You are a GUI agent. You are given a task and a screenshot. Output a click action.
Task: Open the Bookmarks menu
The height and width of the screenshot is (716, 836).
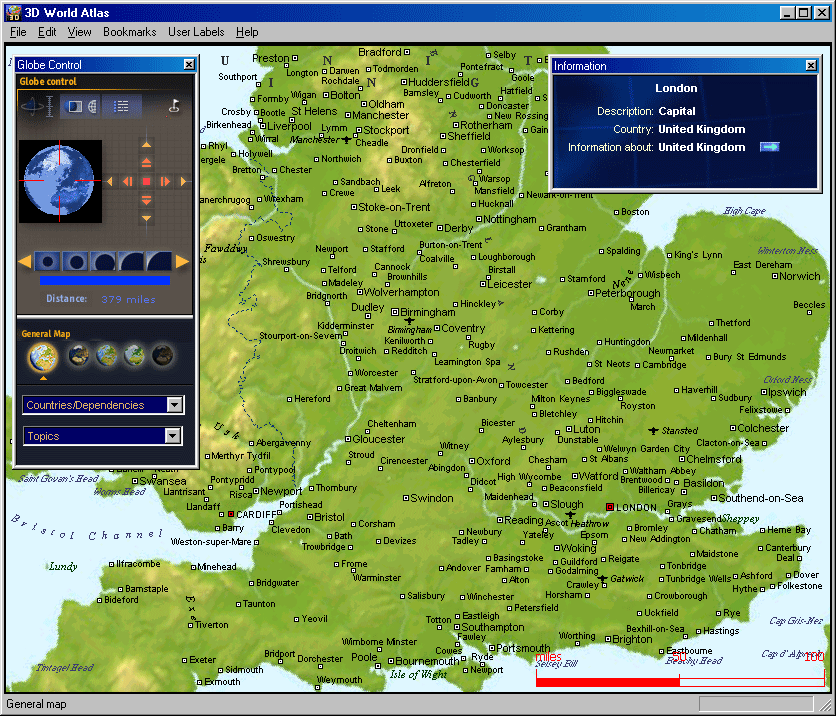tap(130, 32)
